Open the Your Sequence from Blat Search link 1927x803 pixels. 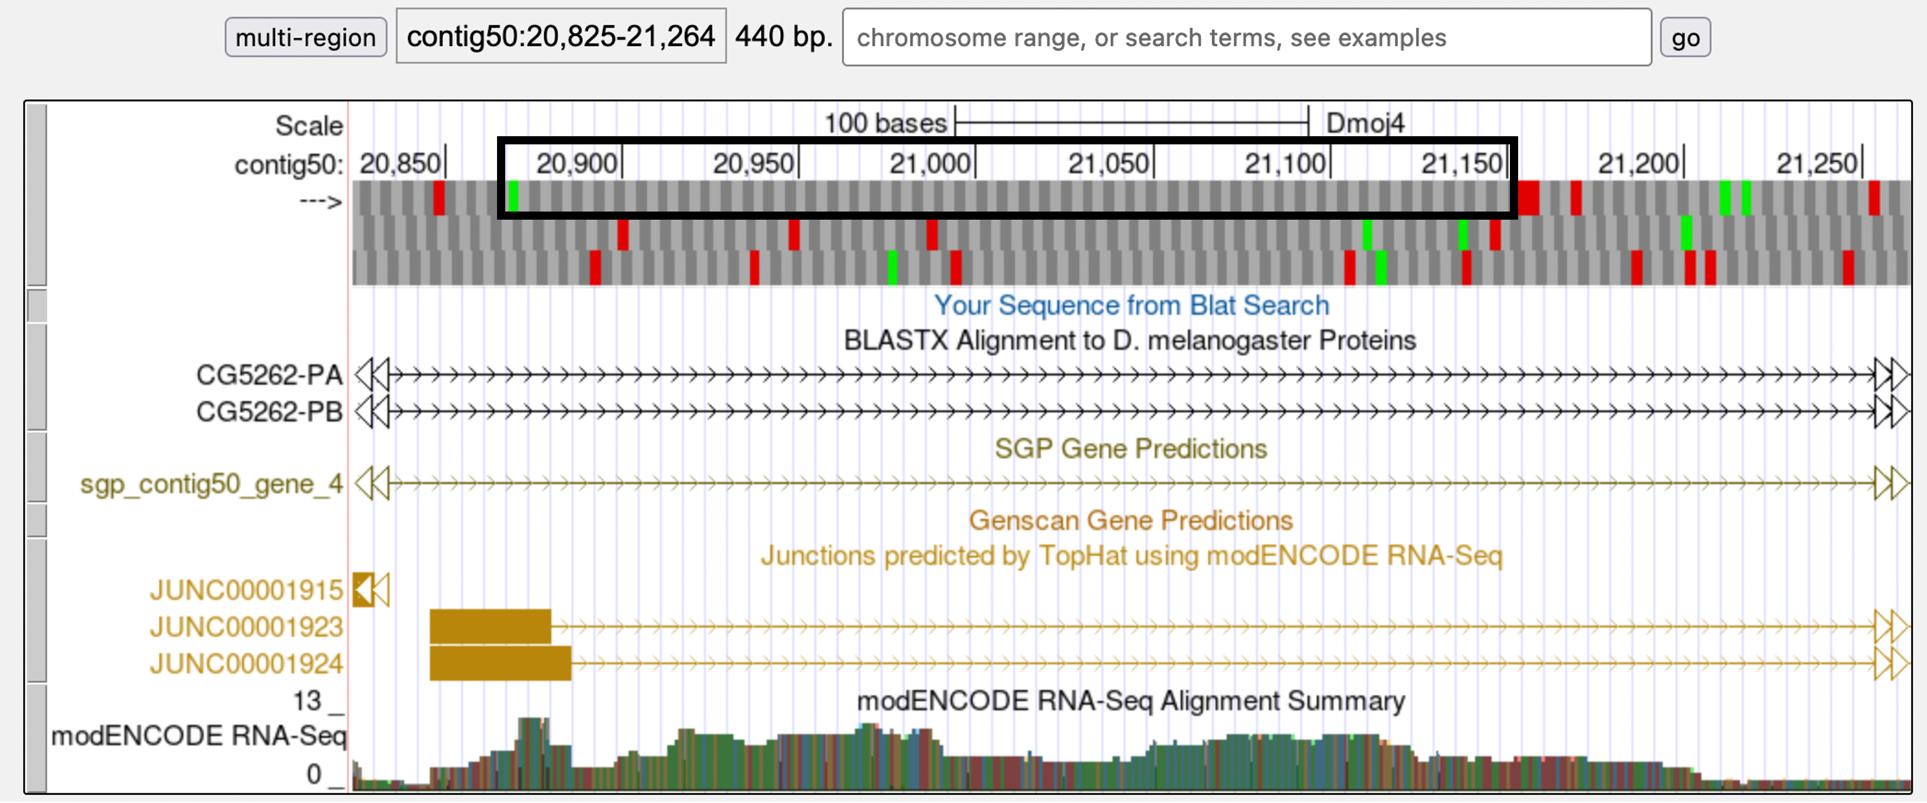coord(1131,305)
